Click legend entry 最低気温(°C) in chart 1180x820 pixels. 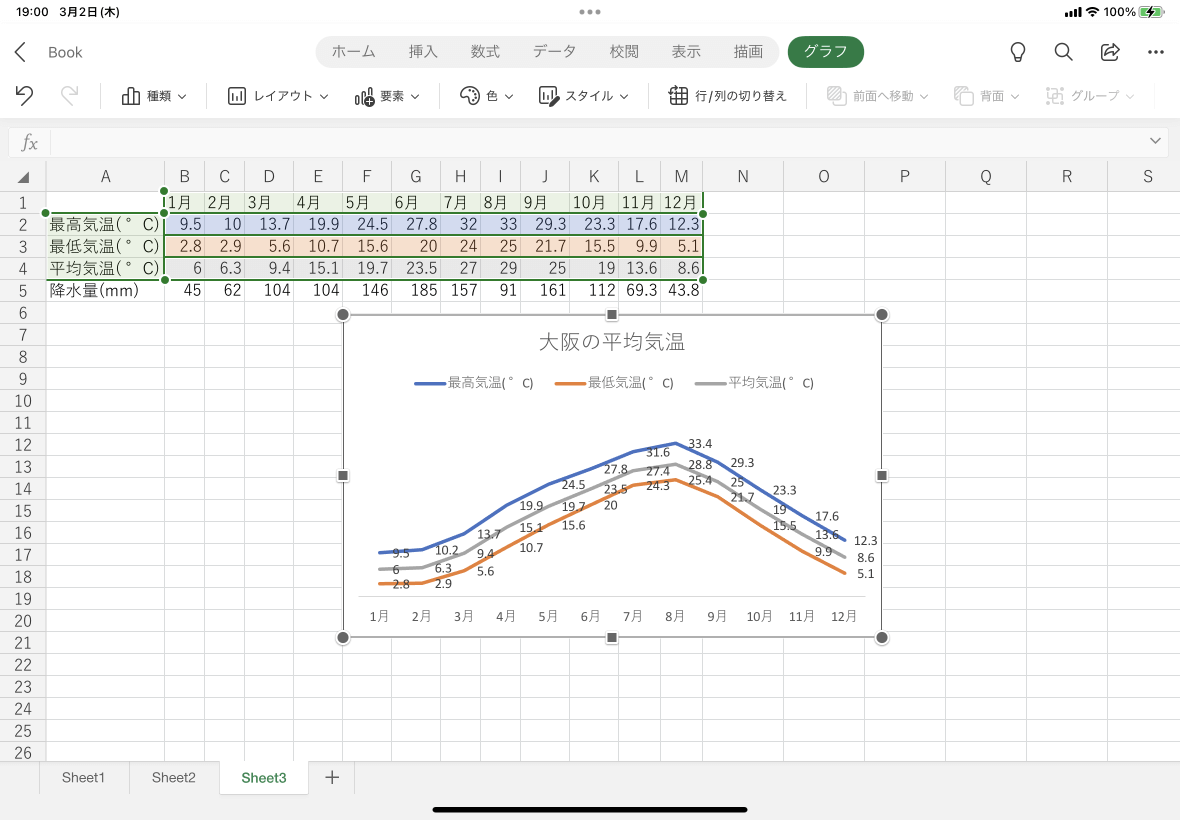coord(614,383)
